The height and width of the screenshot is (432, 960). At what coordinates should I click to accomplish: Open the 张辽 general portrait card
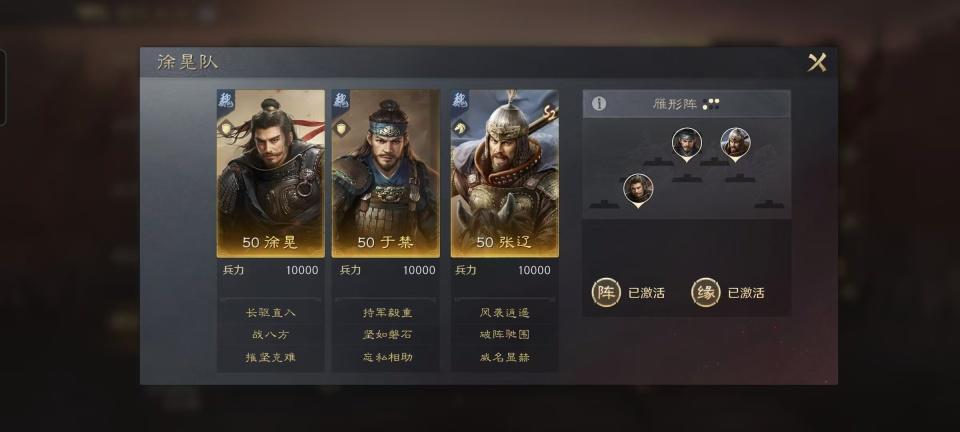coord(504,173)
